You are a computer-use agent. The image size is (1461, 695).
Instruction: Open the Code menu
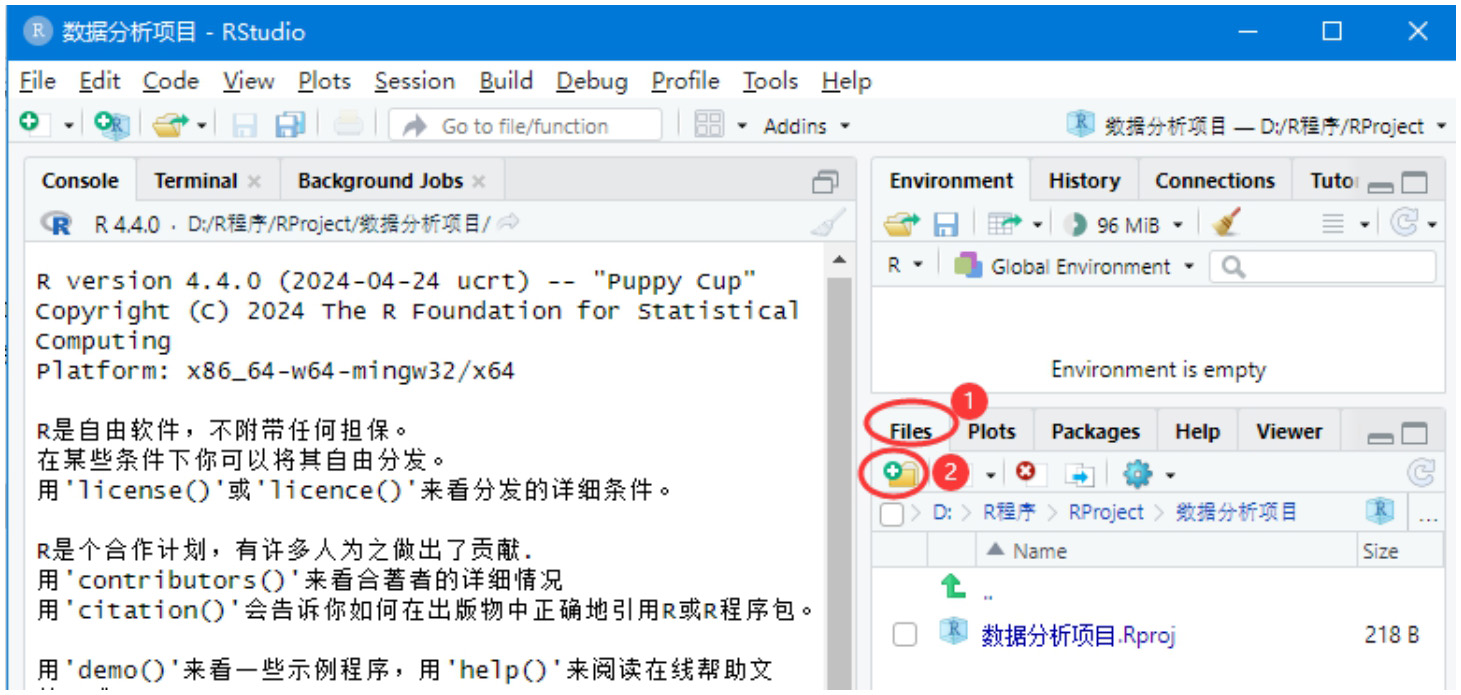point(171,81)
